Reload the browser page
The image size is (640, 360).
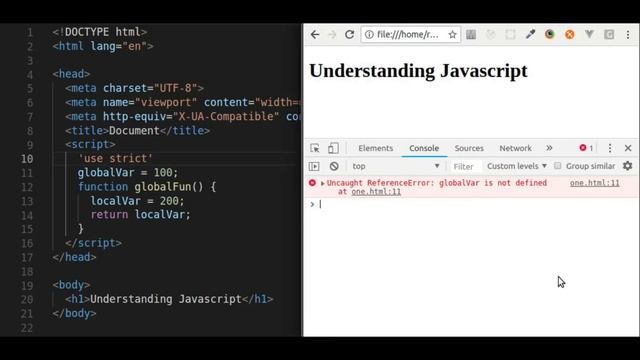point(349,35)
